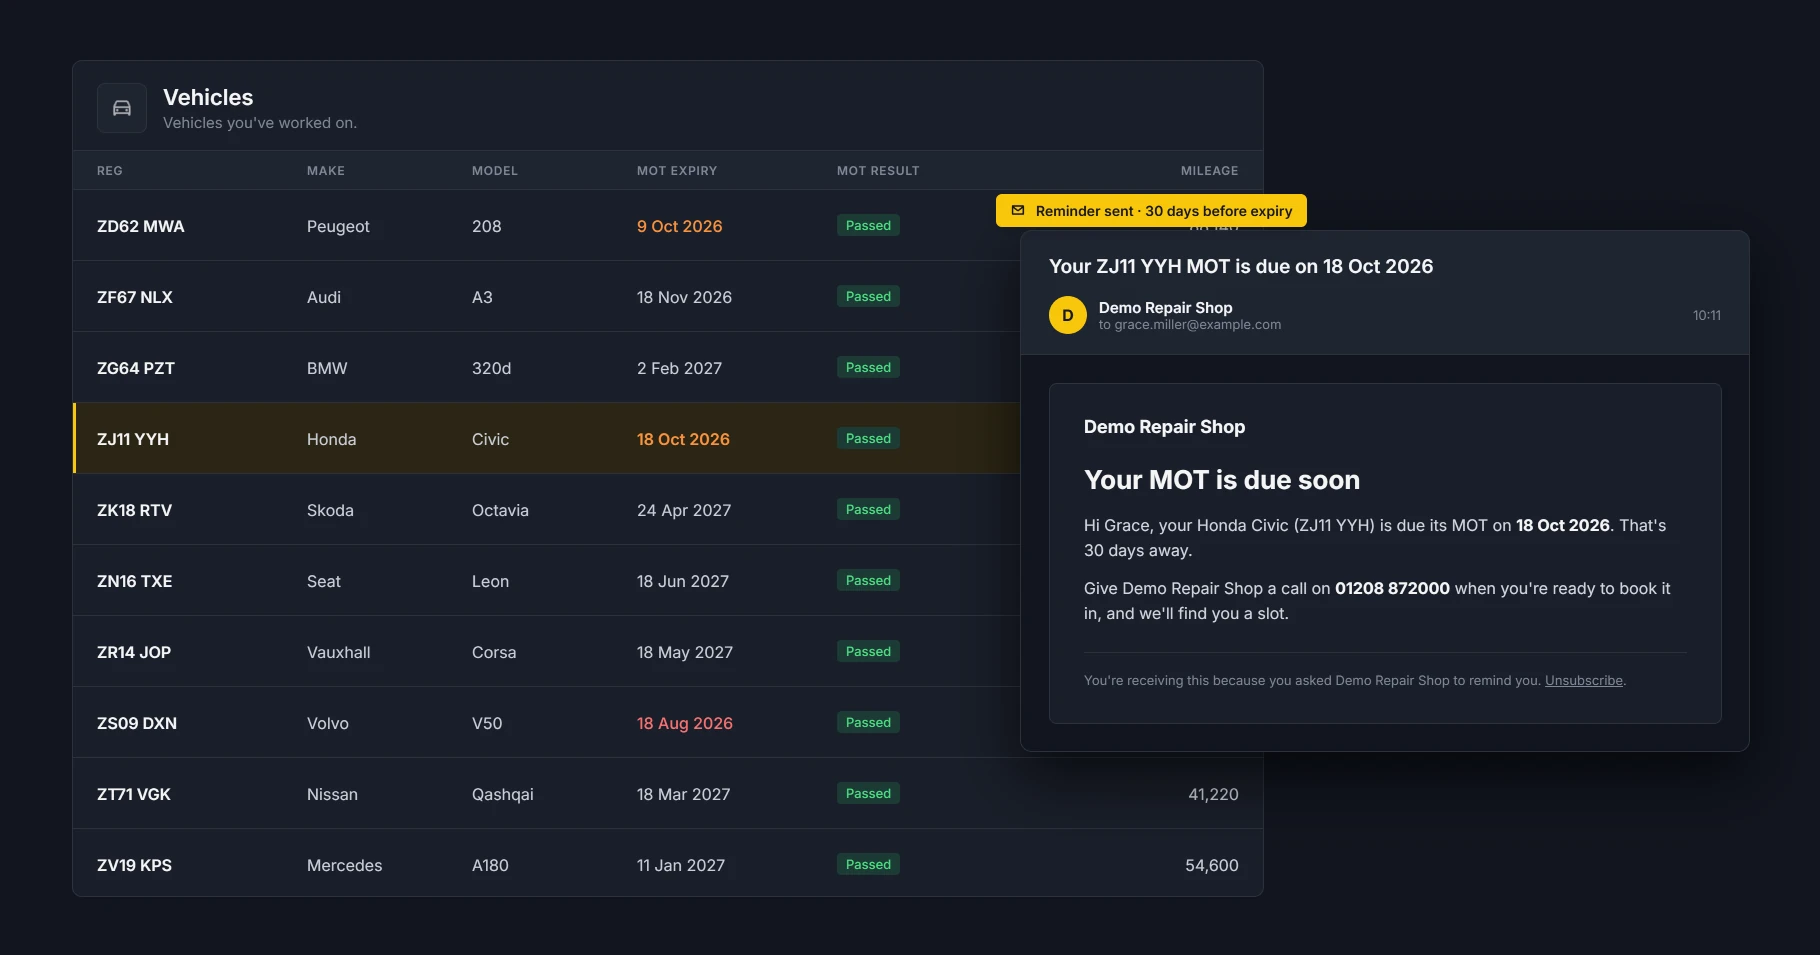Click the Passed badge in Volvo row

tap(868, 722)
